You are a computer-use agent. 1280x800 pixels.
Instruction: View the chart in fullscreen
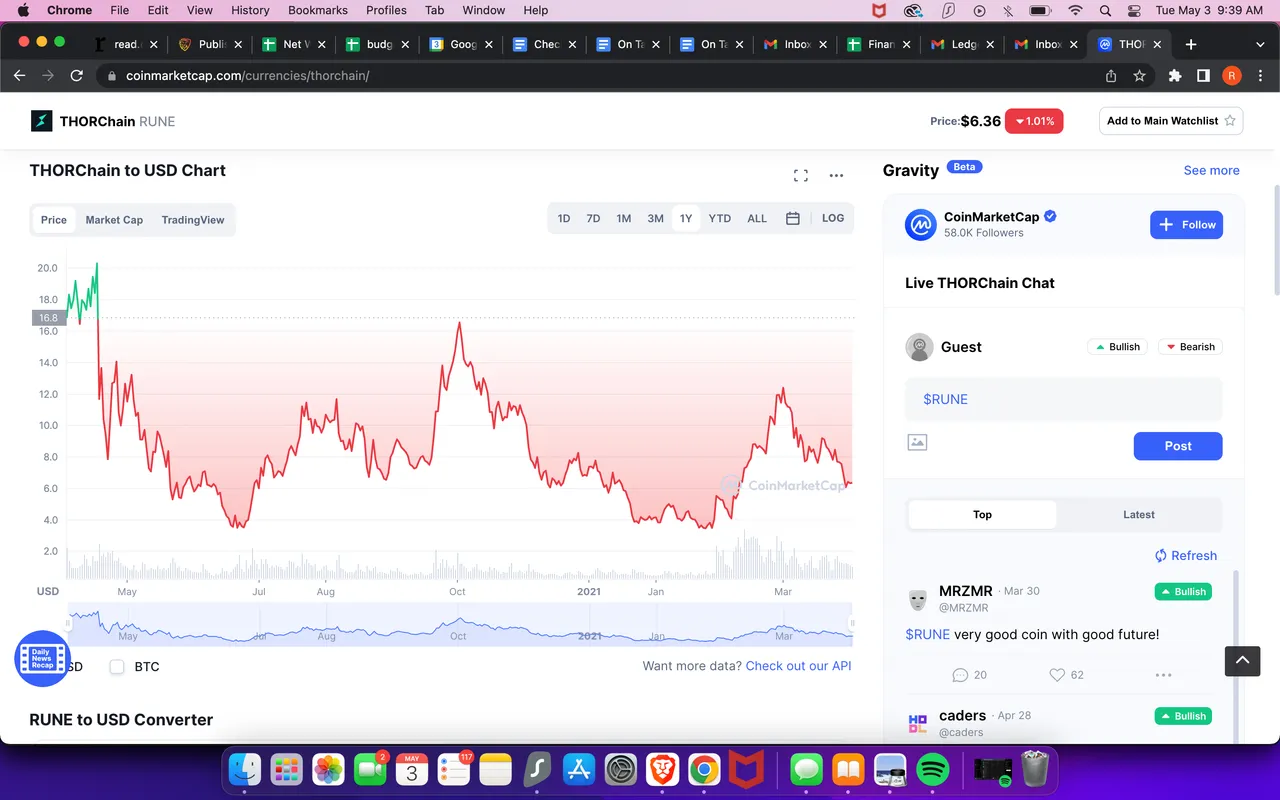[x=801, y=176]
